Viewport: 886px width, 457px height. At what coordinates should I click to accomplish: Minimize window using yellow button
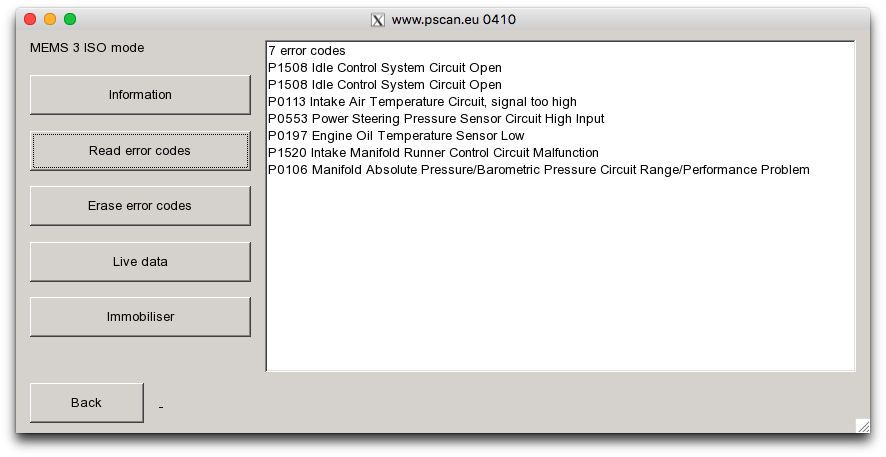(50, 19)
